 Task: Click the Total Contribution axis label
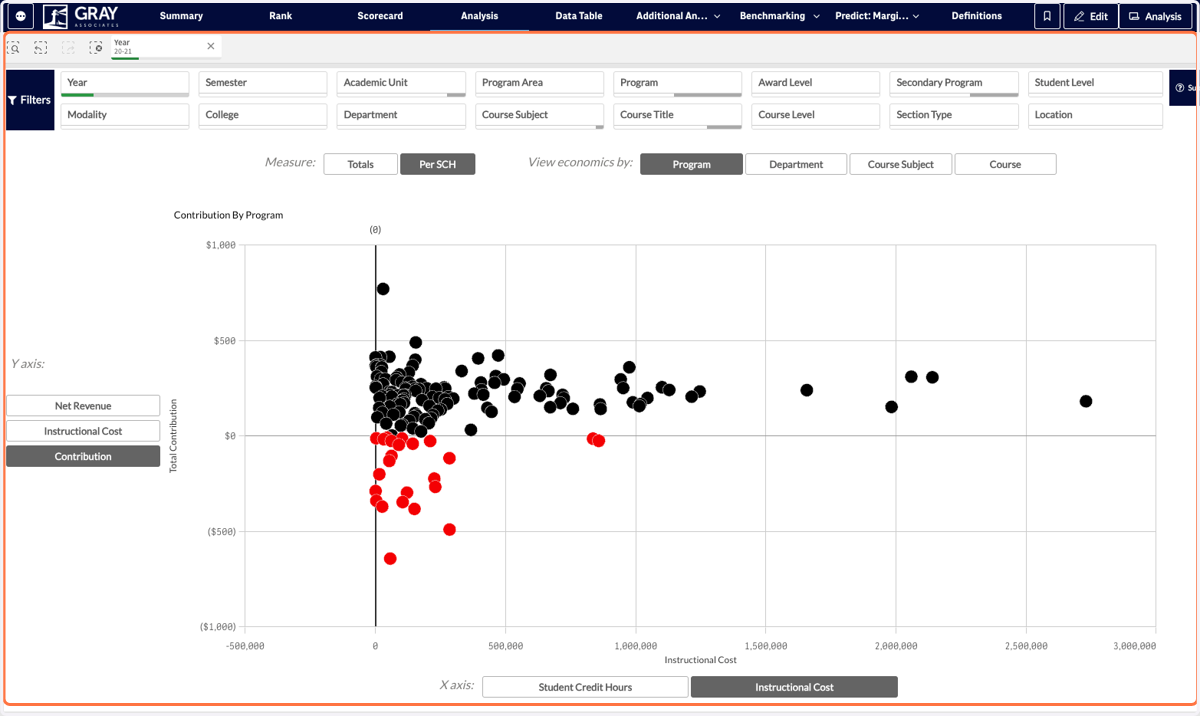tap(173, 436)
